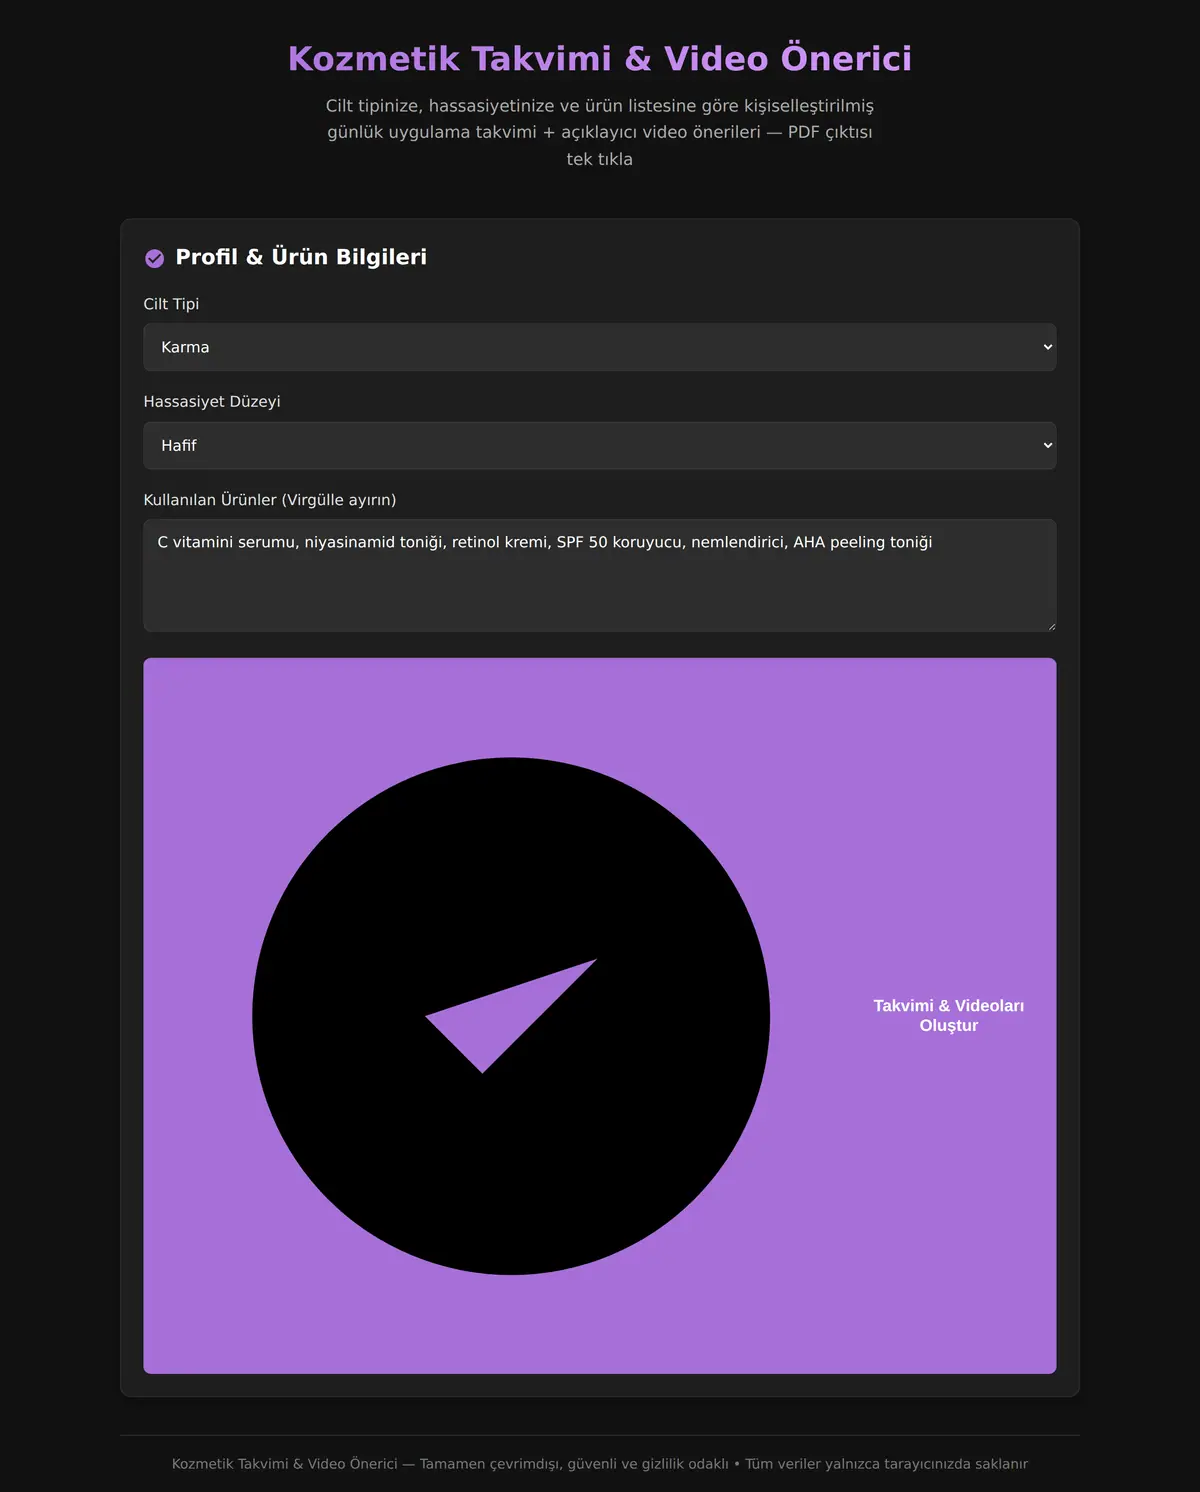Click the footer text about offline privacy
Image resolution: width=1200 pixels, height=1492 pixels.
[600, 1464]
